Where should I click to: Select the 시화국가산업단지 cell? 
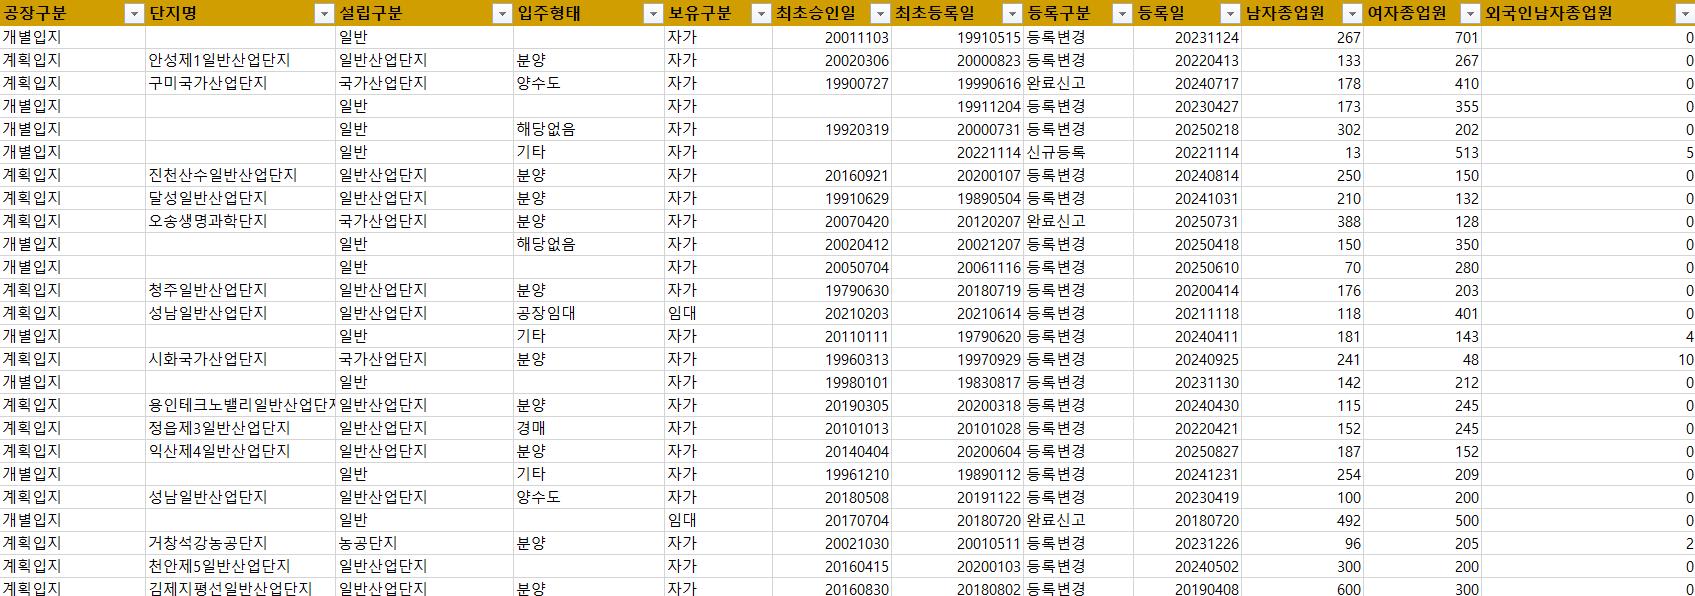(x=208, y=359)
